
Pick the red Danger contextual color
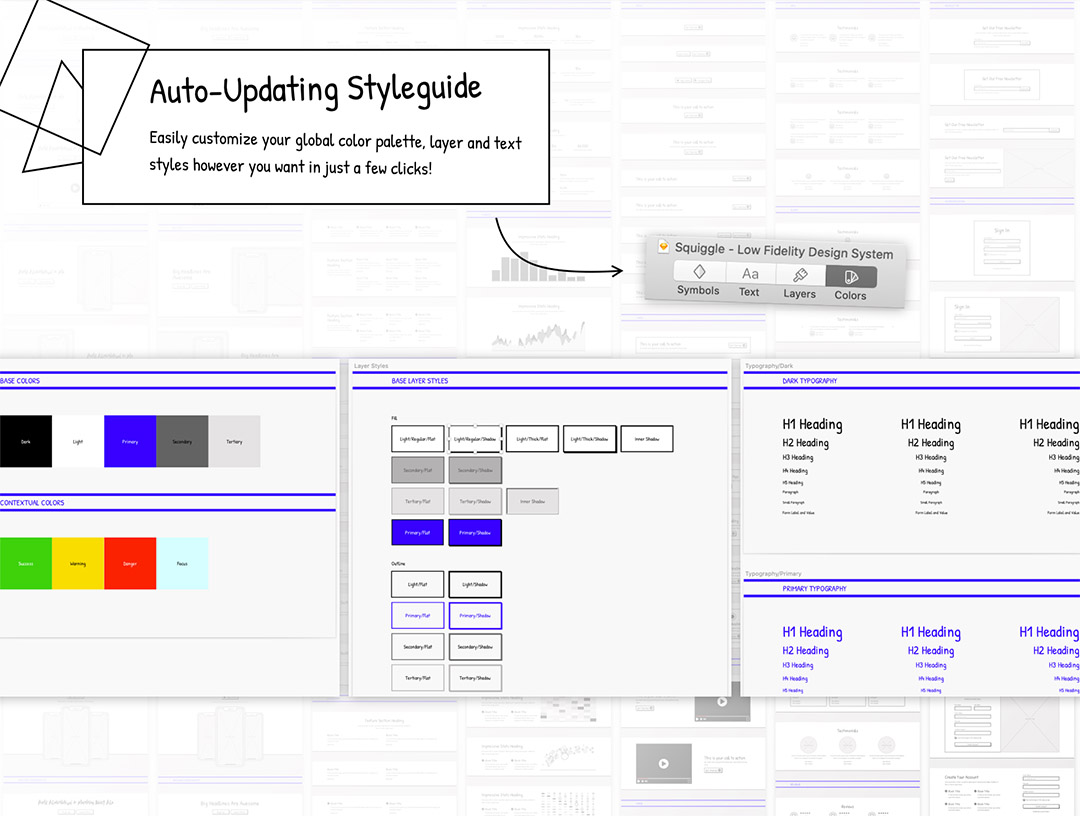click(130, 563)
